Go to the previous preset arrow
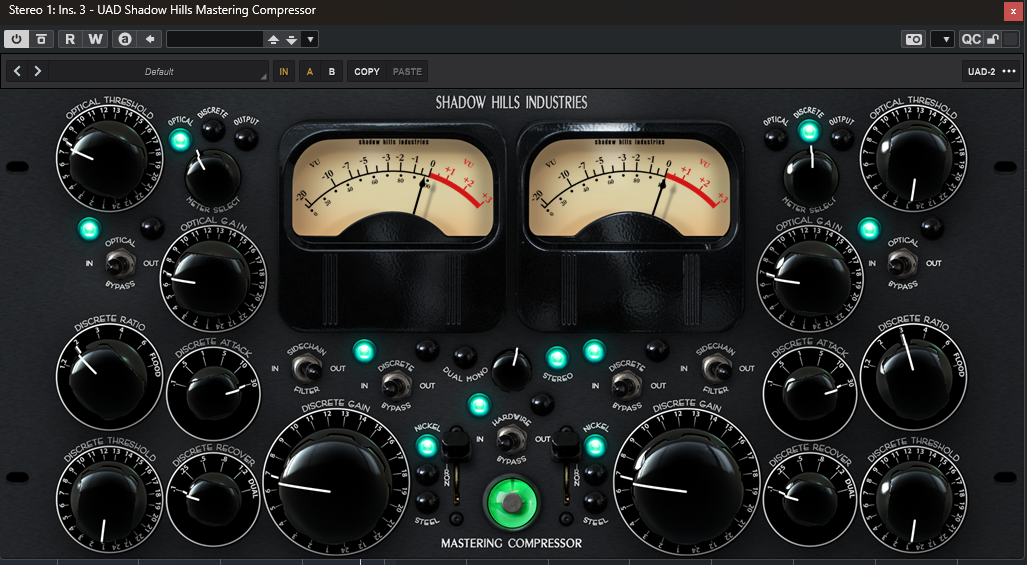Image resolution: width=1027 pixels, height=565 pixels. [x=18, y=71]
